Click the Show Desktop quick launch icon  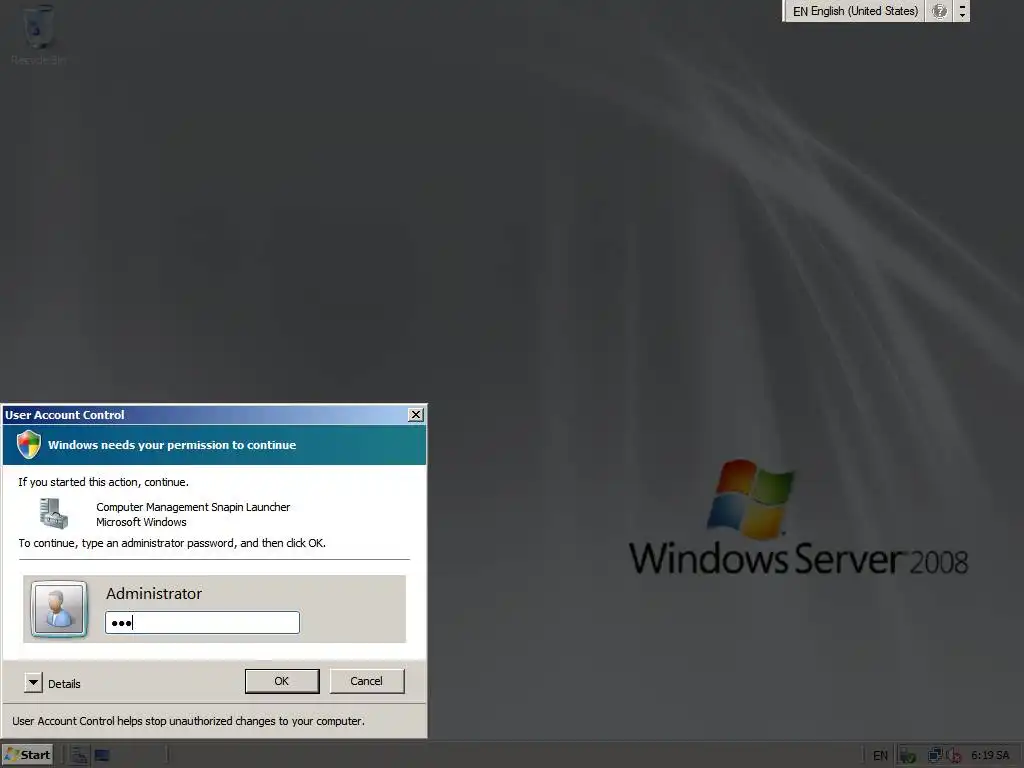102,756
